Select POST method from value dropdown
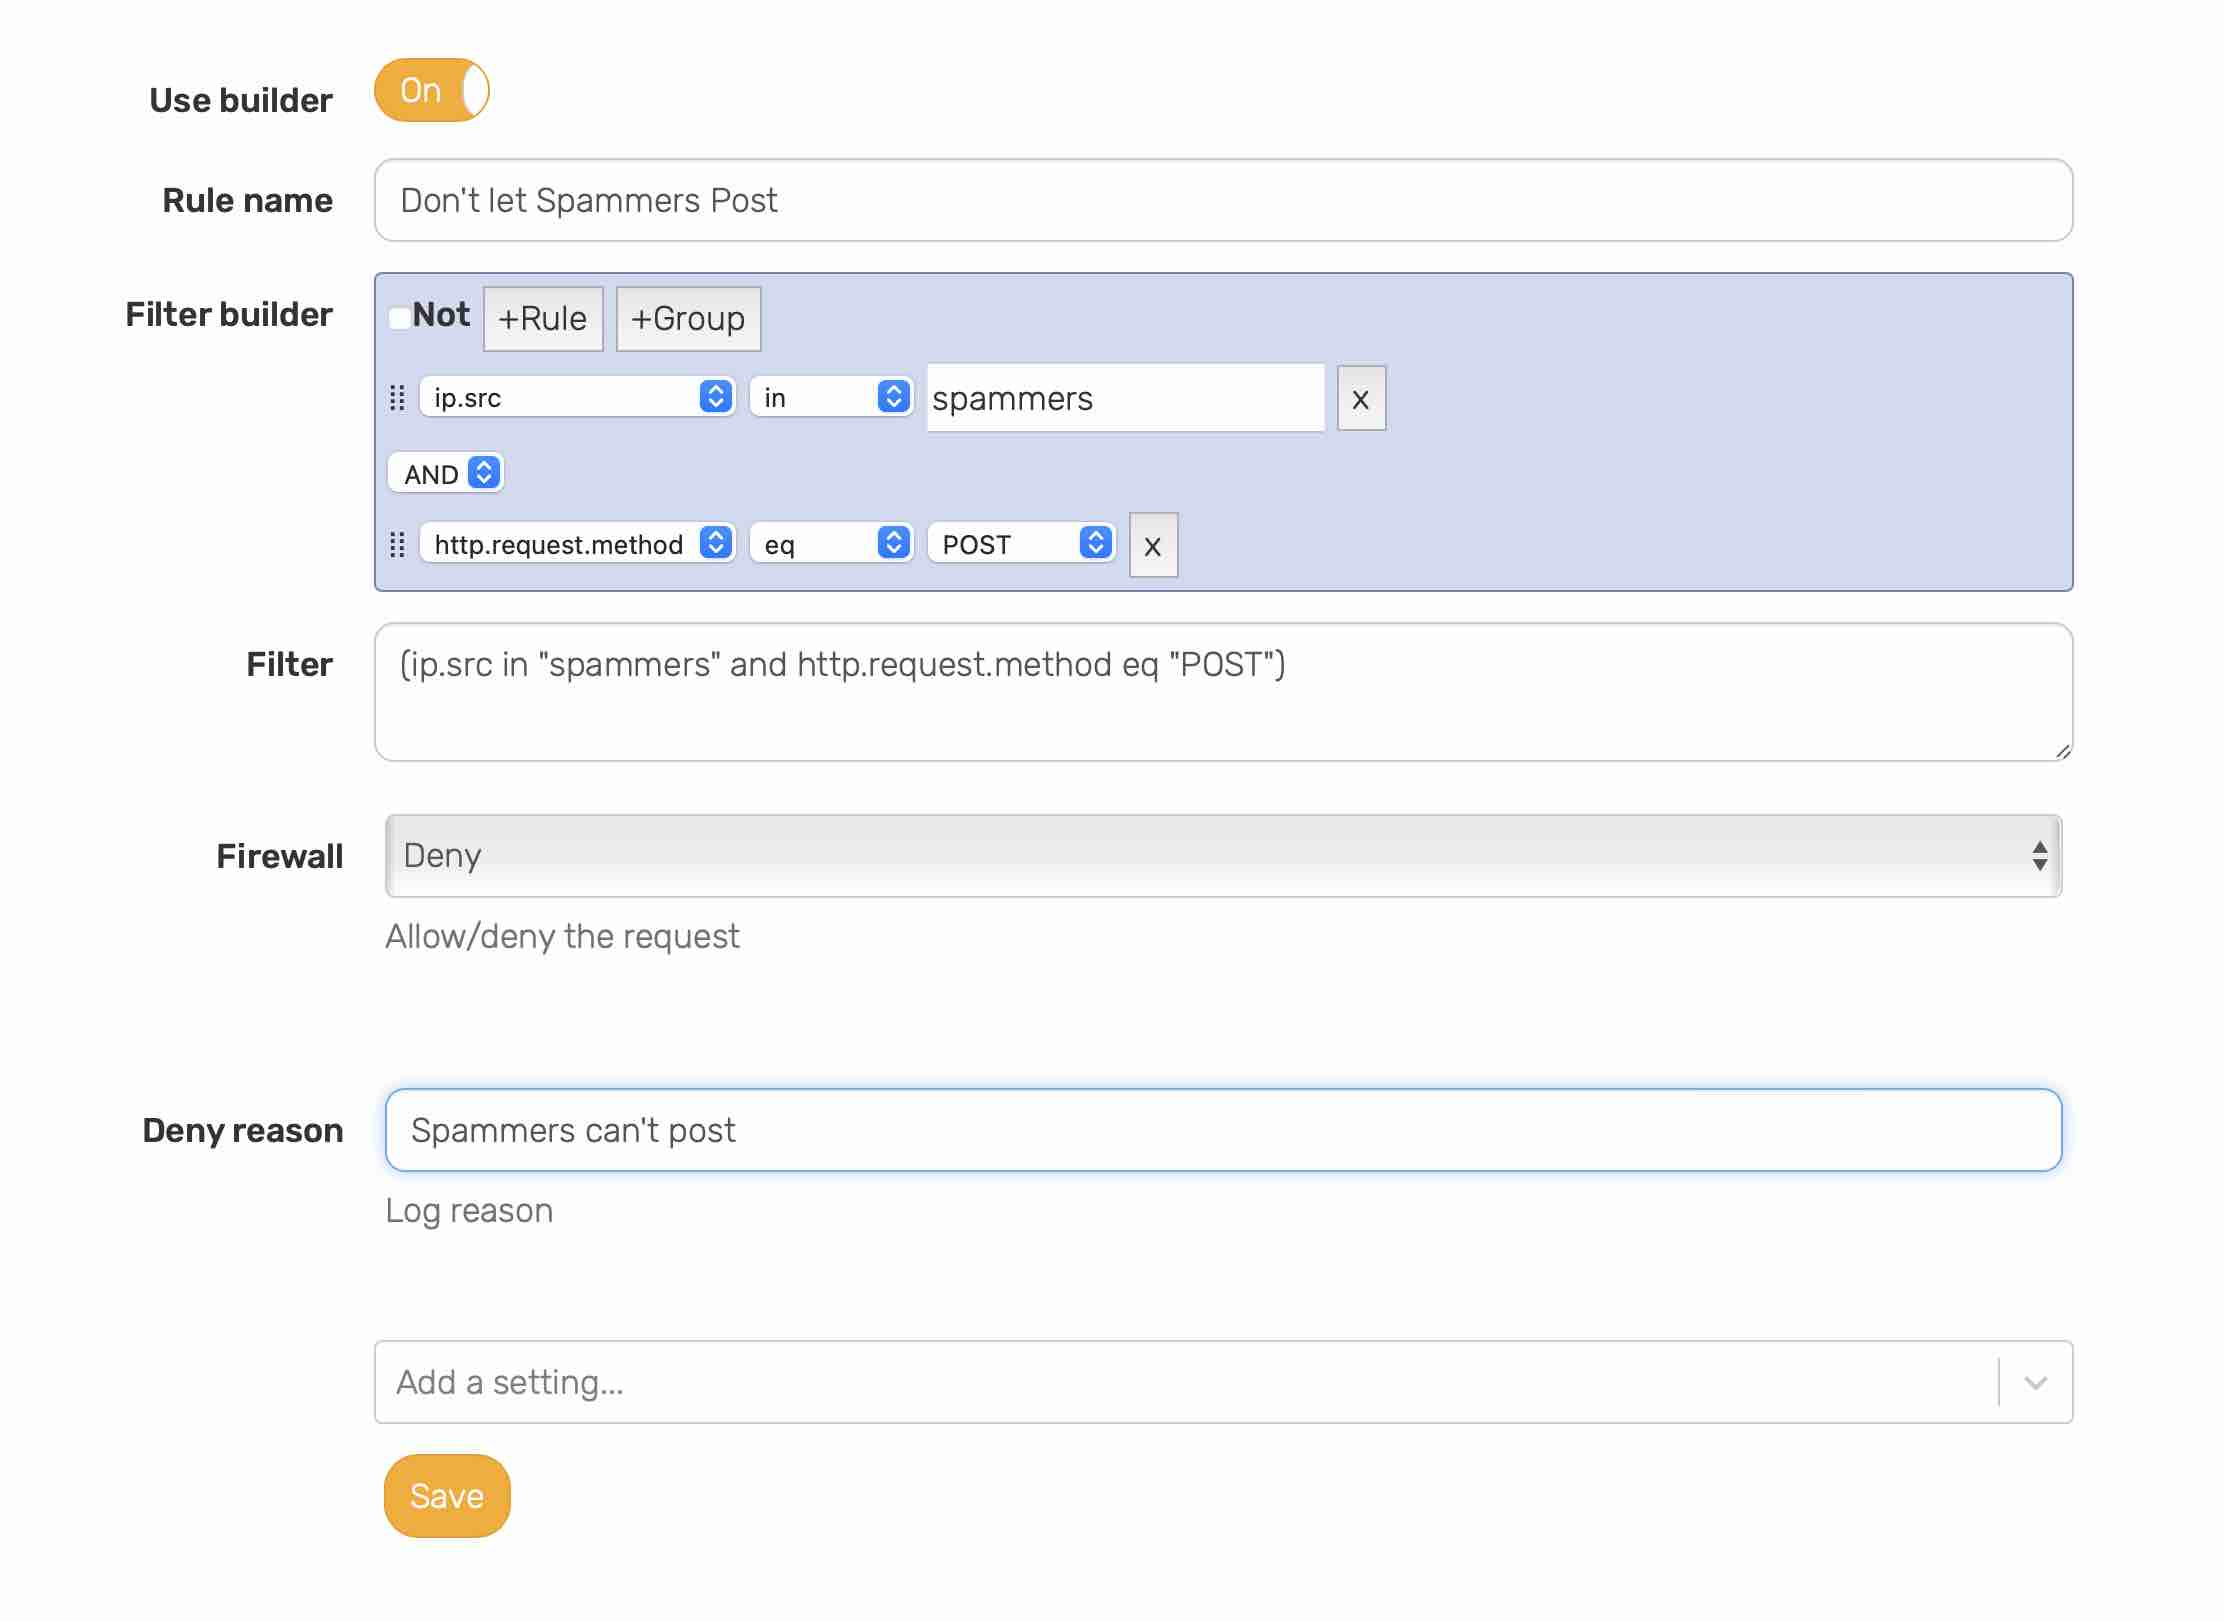 pyautogui.click(x=1022, y=544)
